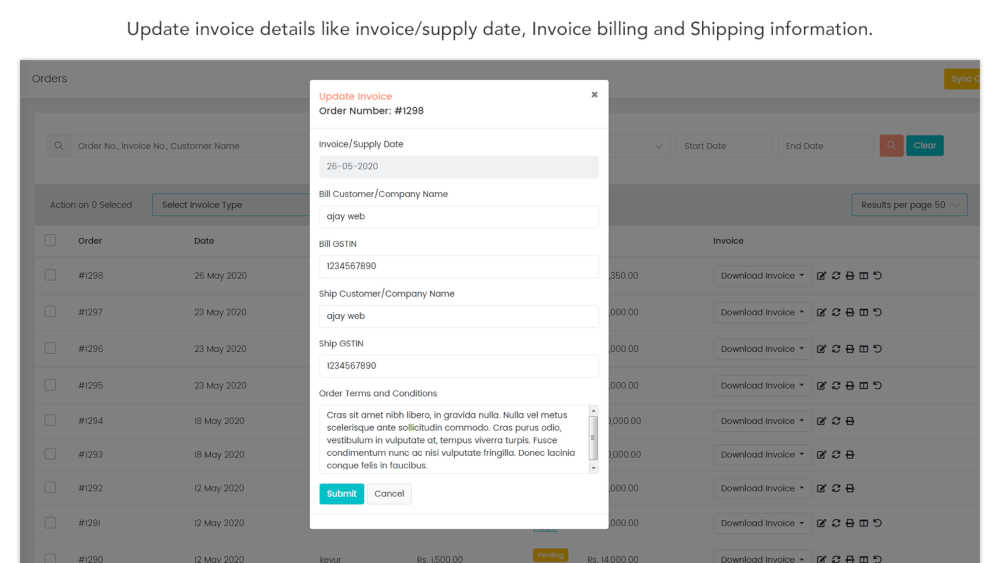Click the undo icon for order #1296
Viewport: 1000px width, 563px height.
[878, 349]
